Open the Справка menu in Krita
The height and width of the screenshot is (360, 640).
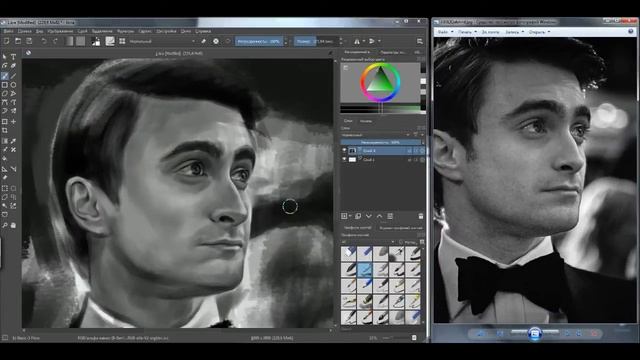click(x=203, y=31)
